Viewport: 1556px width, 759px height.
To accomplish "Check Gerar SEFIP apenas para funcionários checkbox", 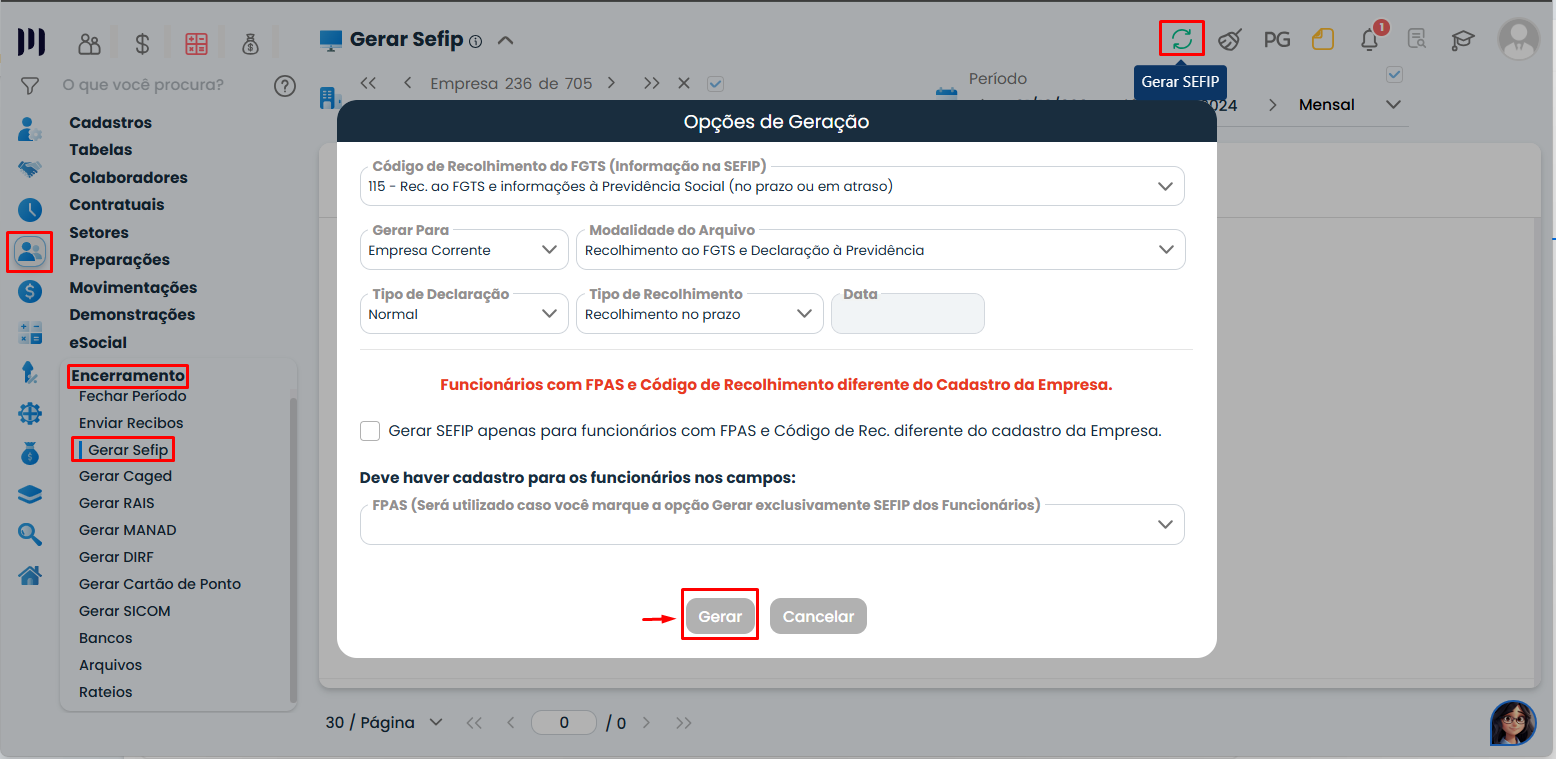I will point(370,431).
